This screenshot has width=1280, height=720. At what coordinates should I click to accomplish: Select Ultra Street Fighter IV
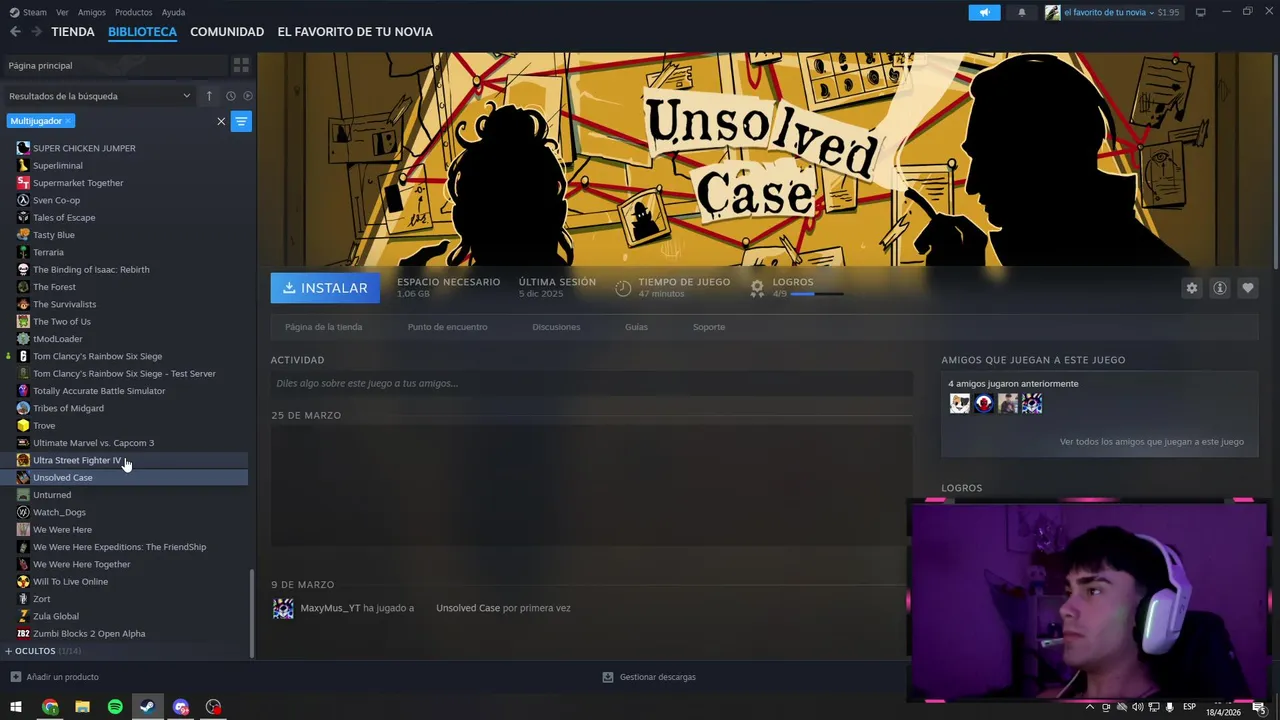[x=77, y=460]
